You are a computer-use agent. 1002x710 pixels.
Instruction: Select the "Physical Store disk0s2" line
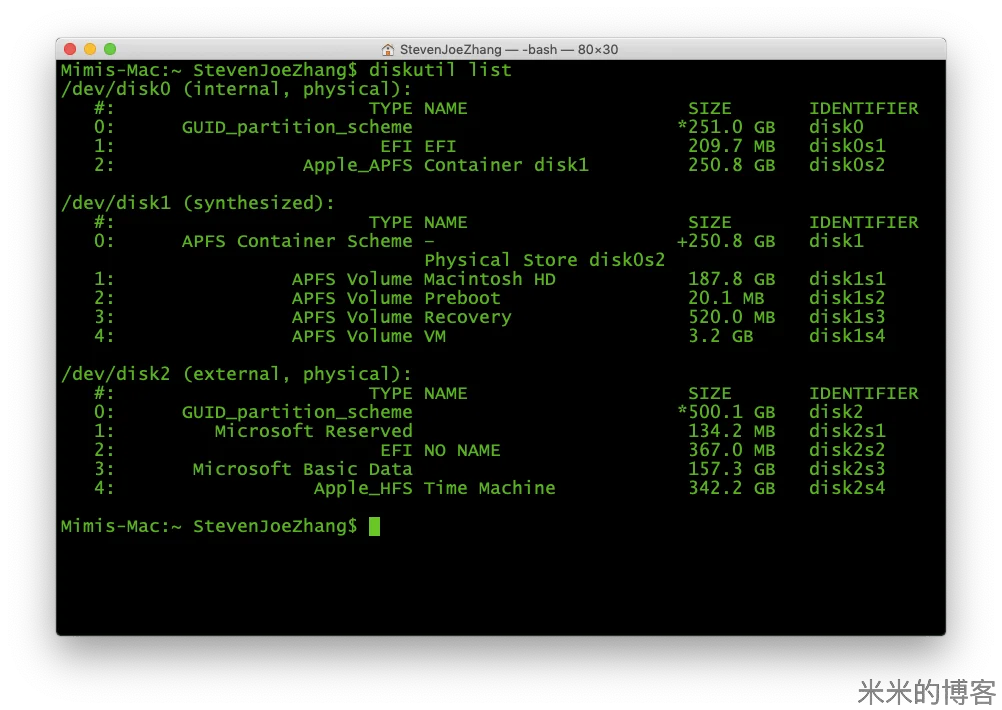pyautogui.click(x=544, y=259)
